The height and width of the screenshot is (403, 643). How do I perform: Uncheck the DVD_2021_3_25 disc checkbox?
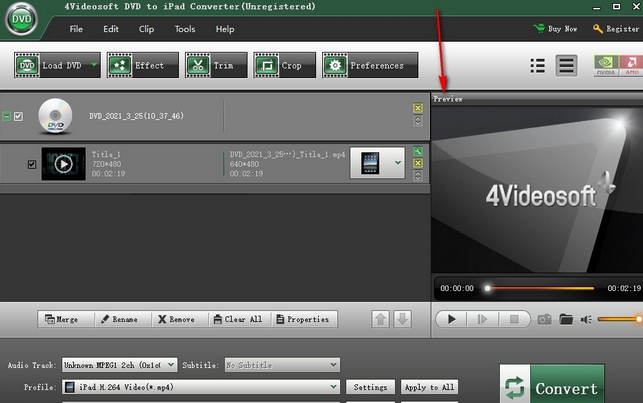[18, 116]
